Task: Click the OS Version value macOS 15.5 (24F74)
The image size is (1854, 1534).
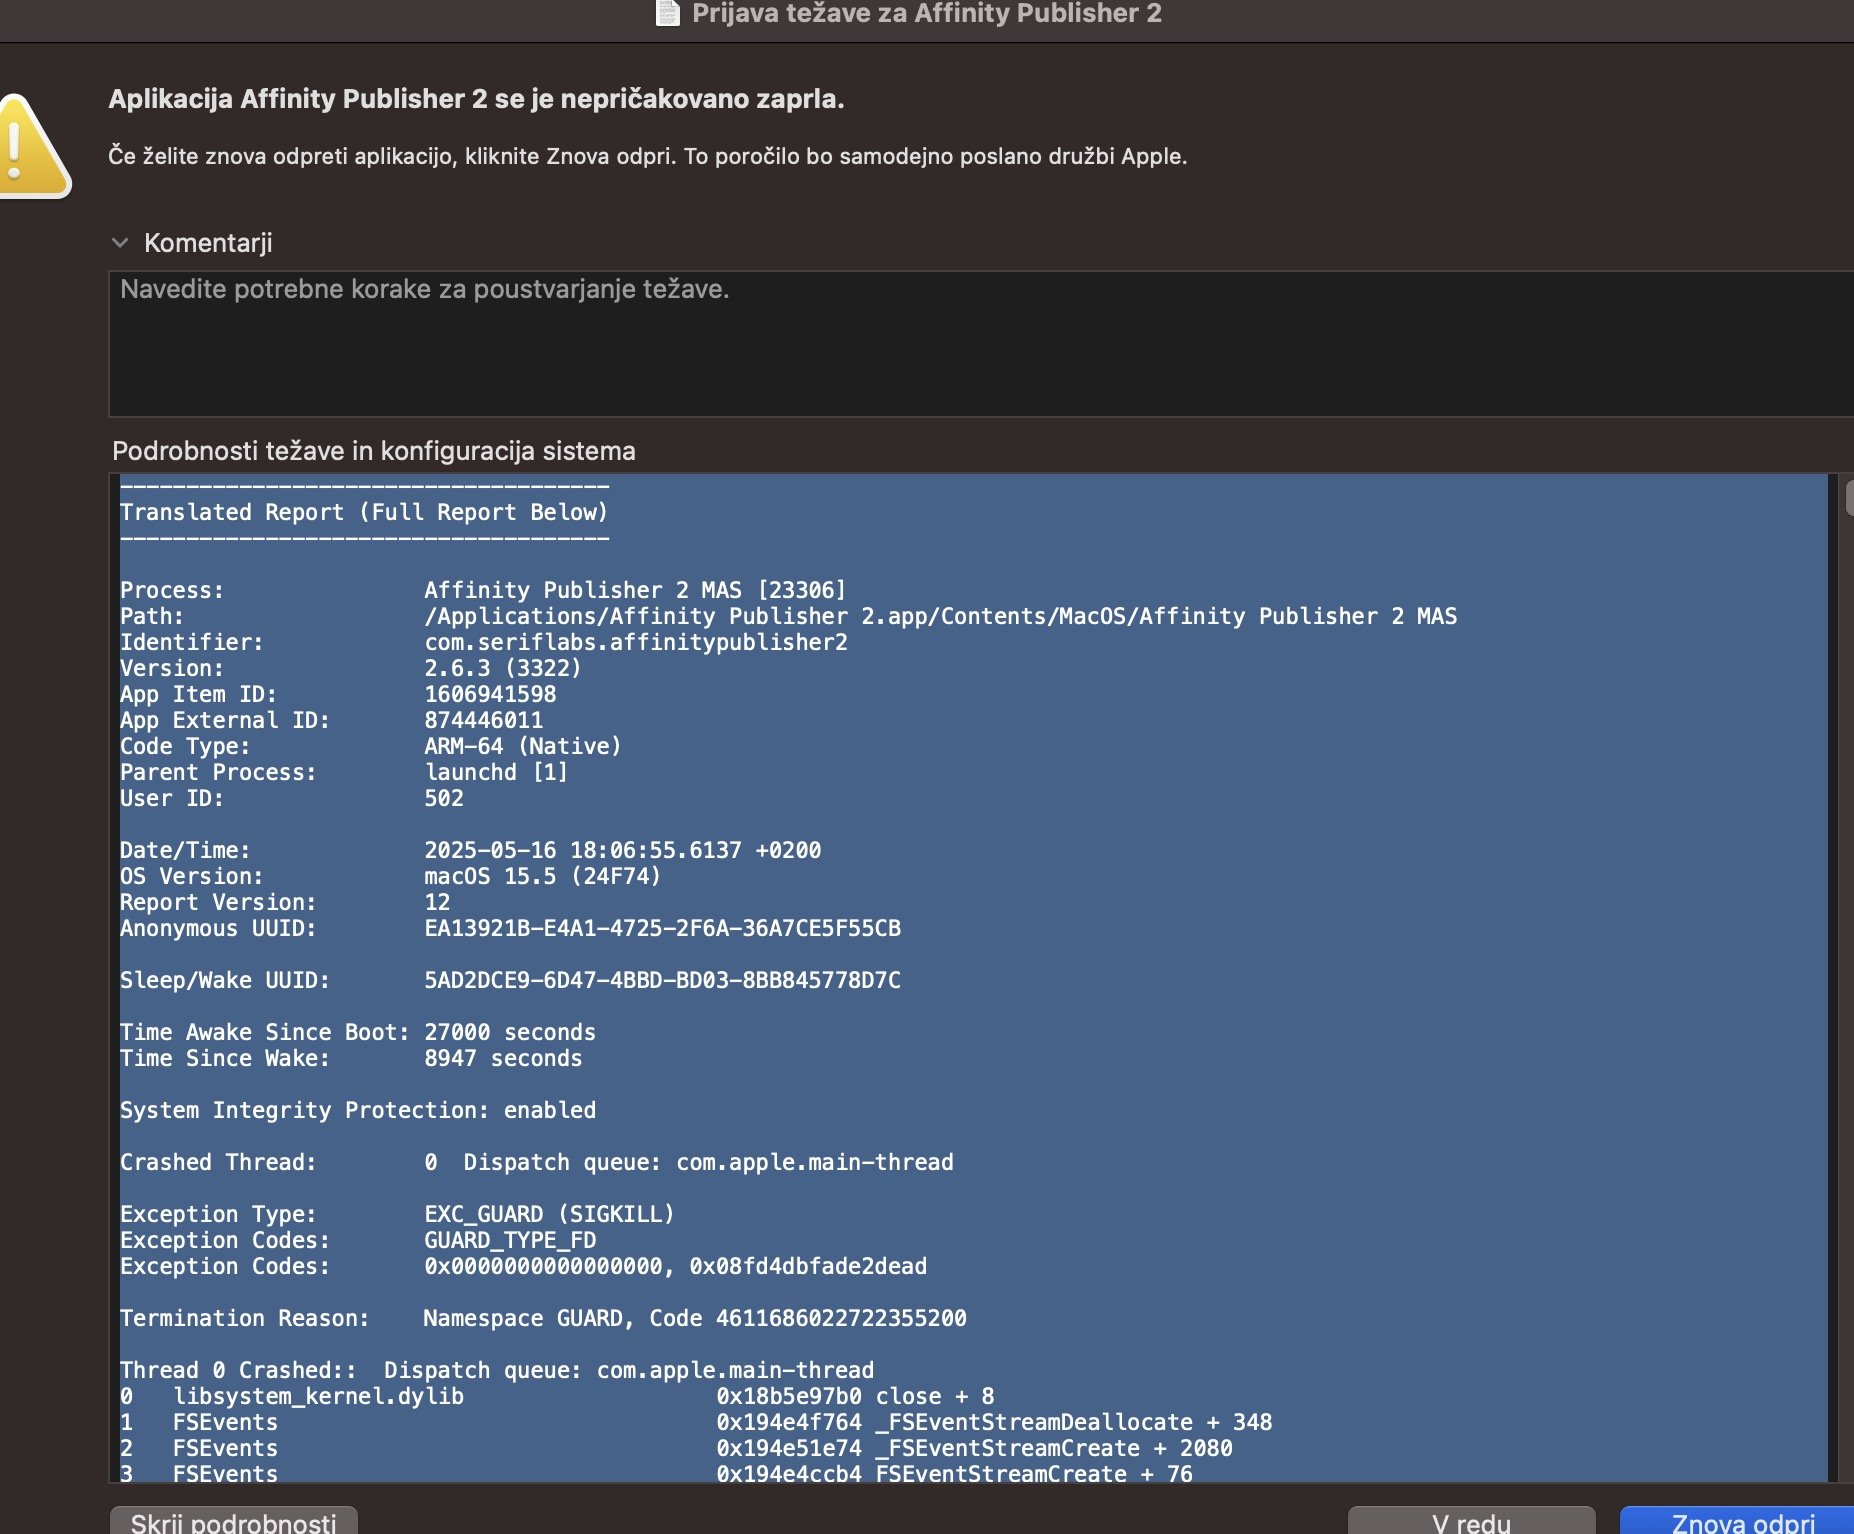Action: [543, 876]
